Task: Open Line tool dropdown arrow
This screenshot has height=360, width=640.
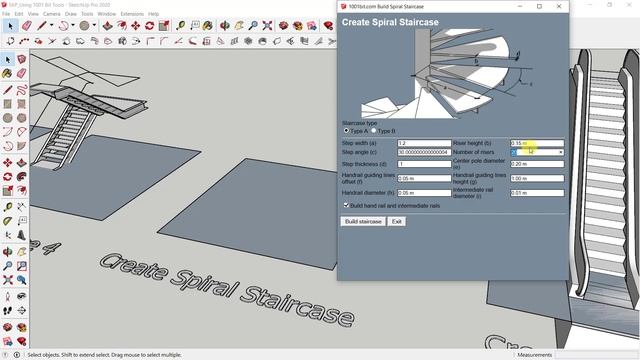Action: pos(51,26)
